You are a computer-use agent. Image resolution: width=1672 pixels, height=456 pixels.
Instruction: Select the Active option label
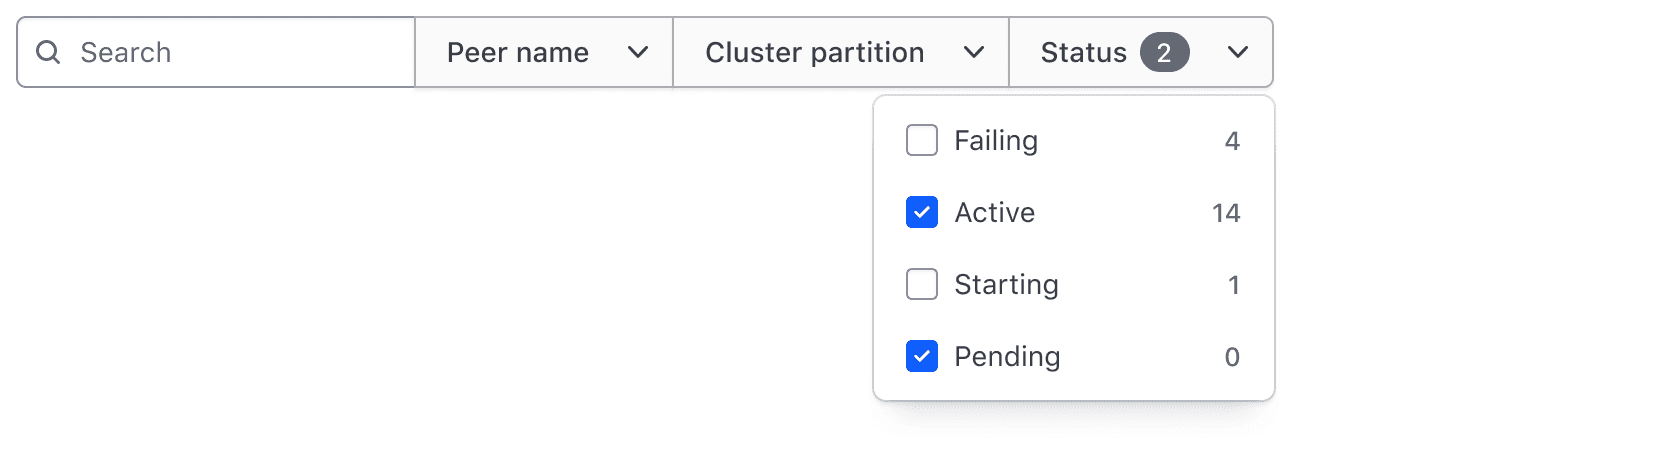click(995, 212)
